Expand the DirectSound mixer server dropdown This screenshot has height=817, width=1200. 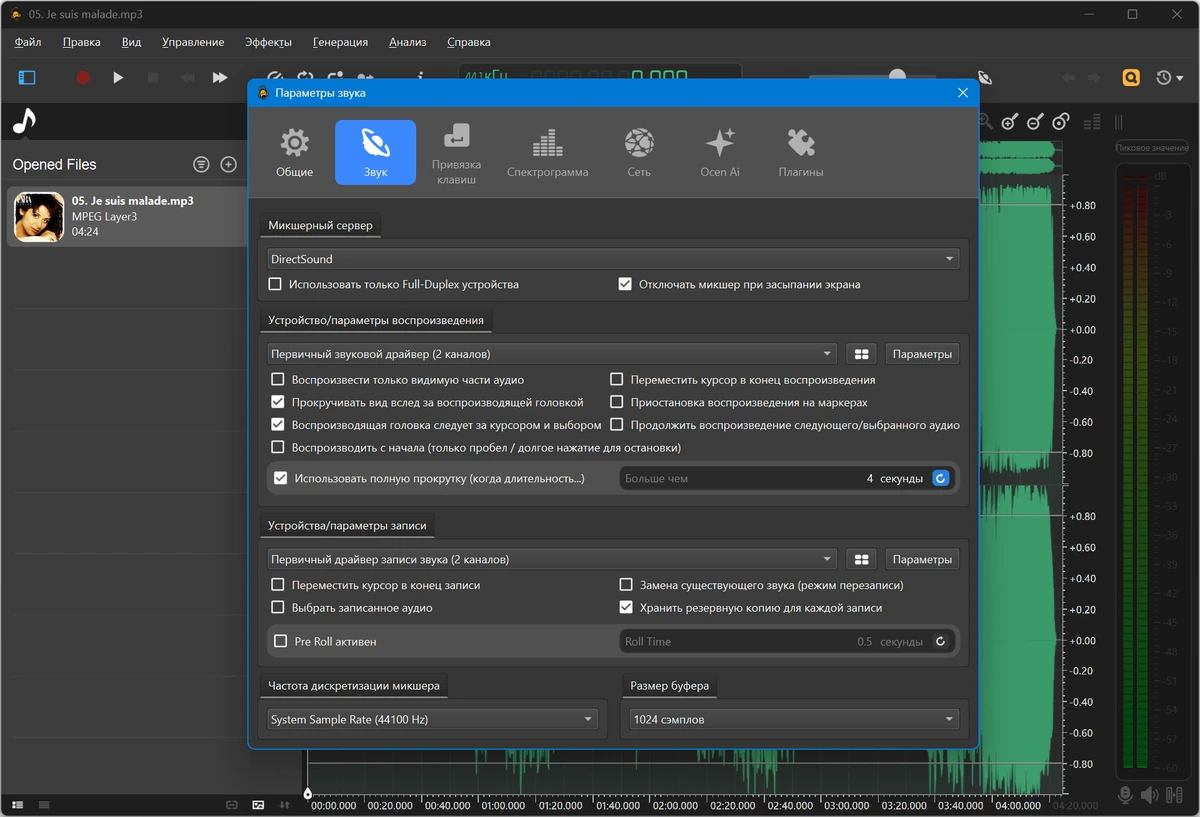point(612,259)
